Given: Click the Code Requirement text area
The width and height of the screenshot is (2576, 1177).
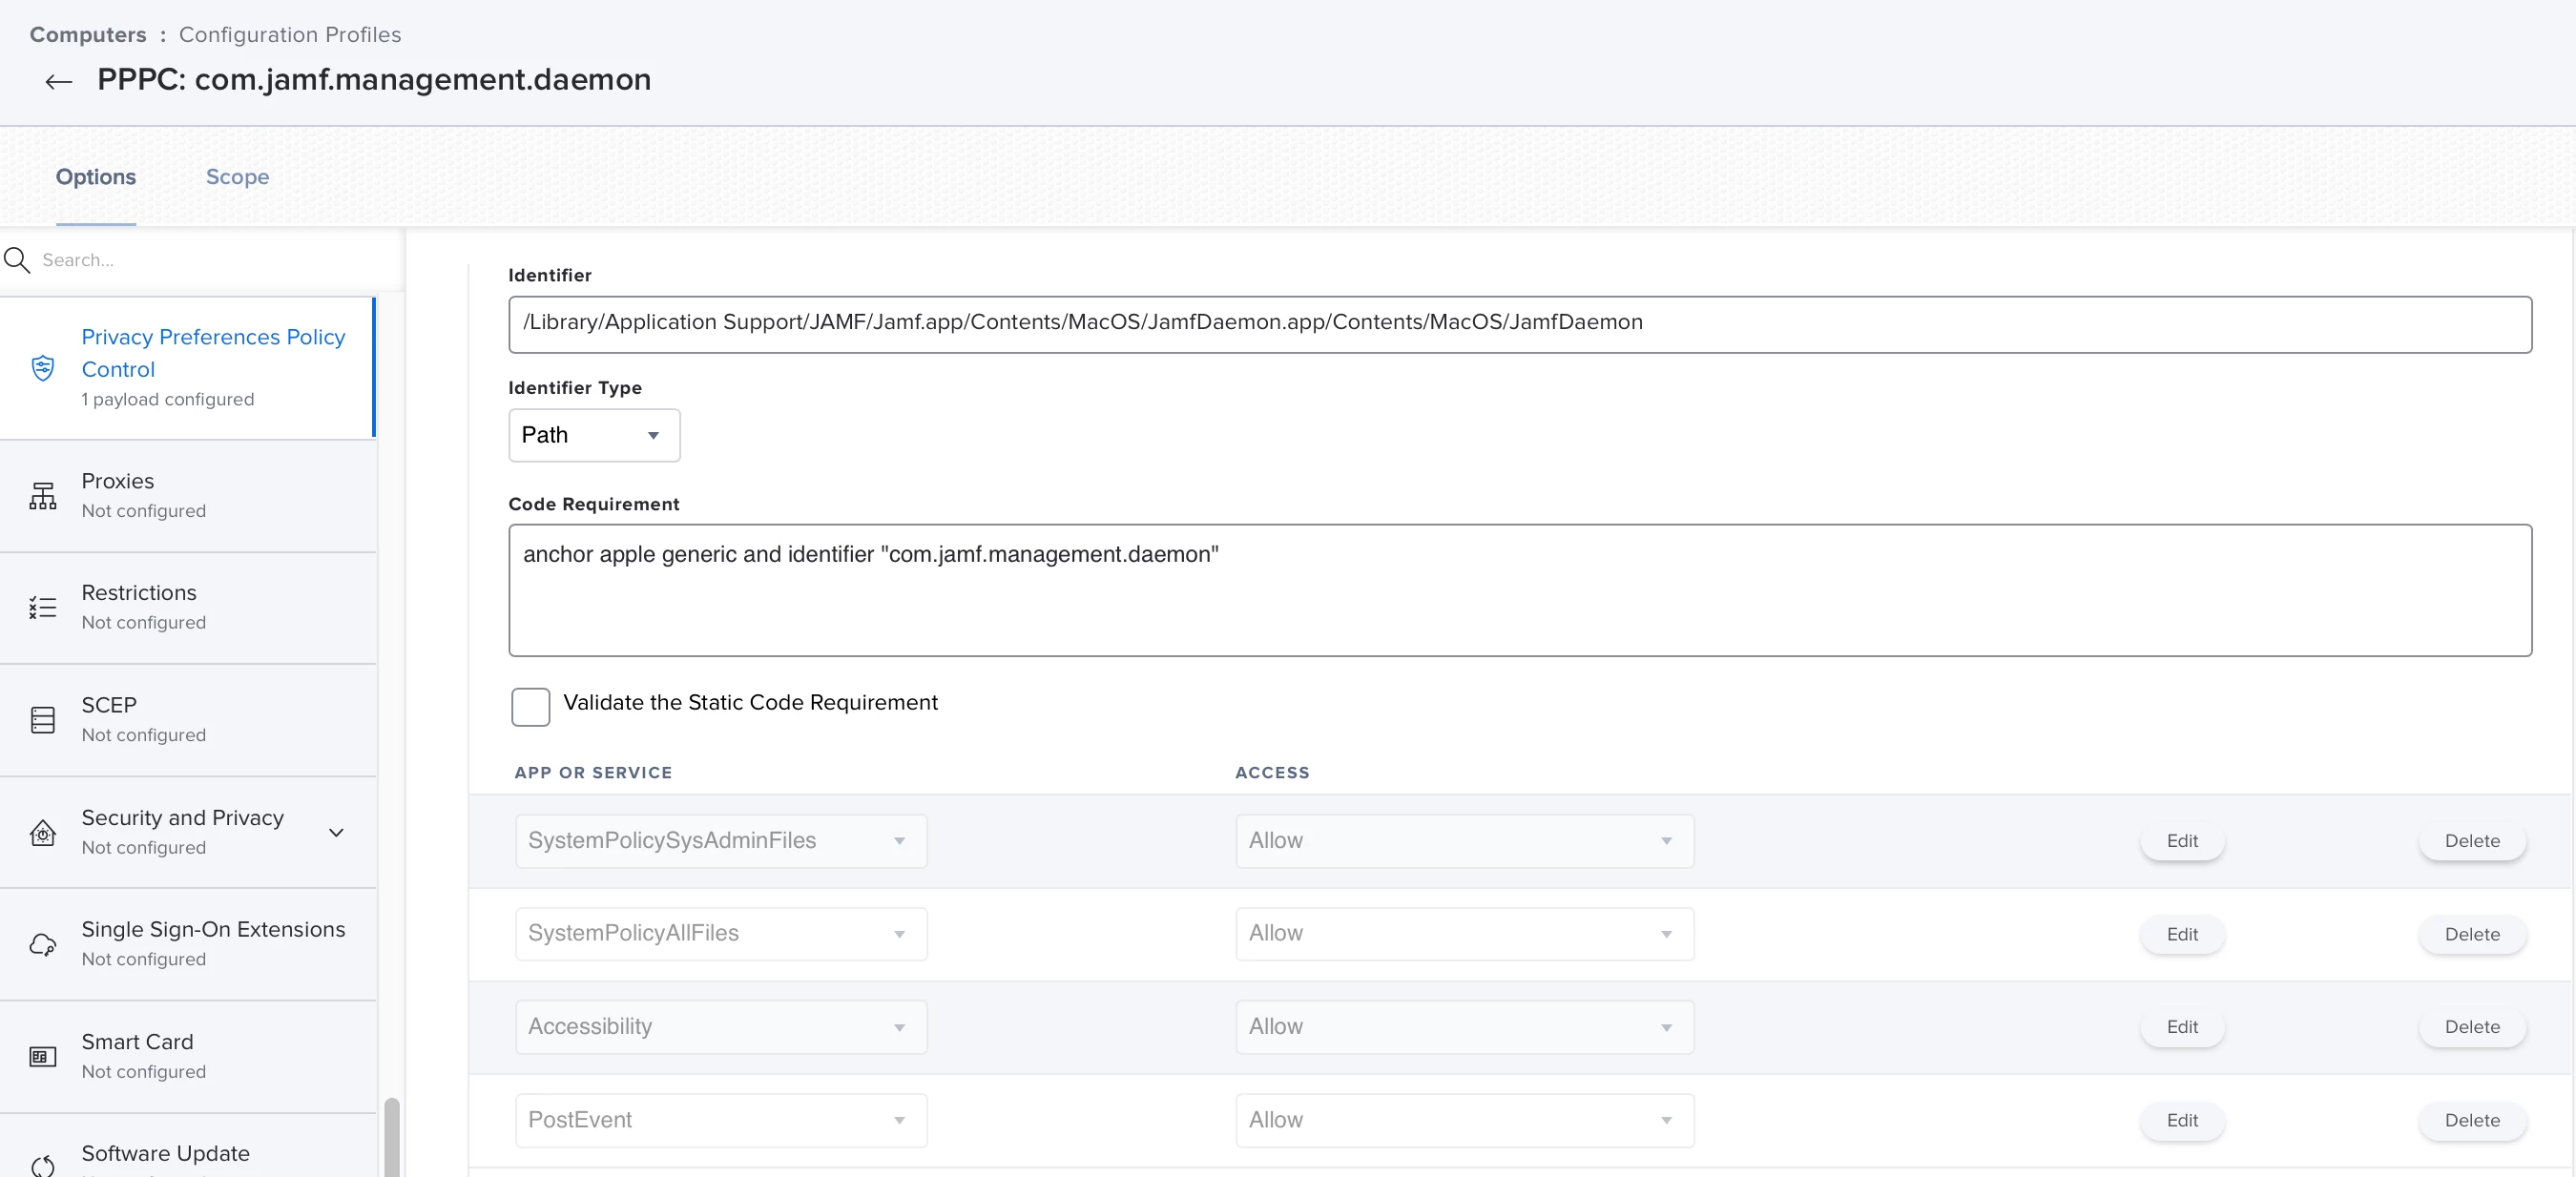Looking at the screenshot, I should (x=1520, y=590).
